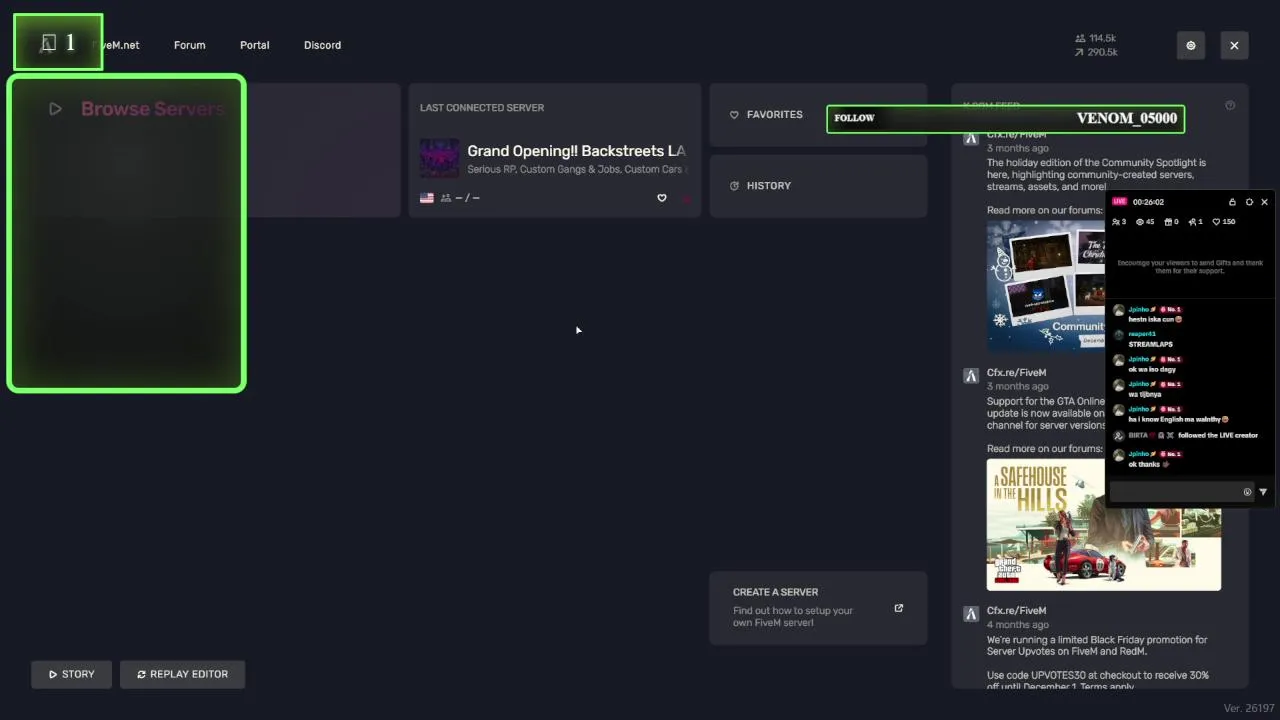Open the Forum link in the top bar
1280x720 pixels.
point(189,45)
